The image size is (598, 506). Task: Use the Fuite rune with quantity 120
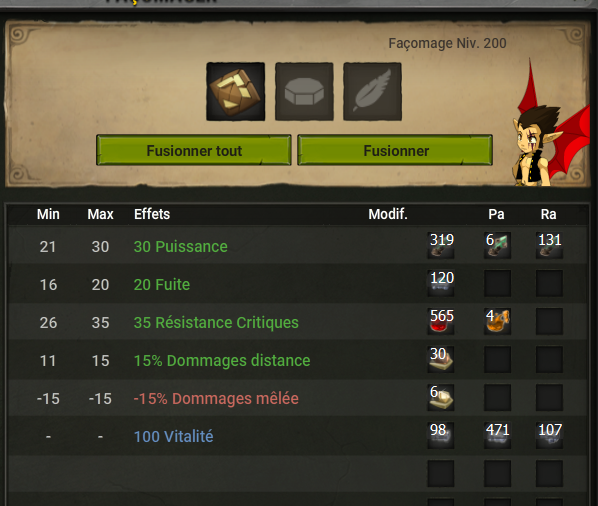coord(441,283)
